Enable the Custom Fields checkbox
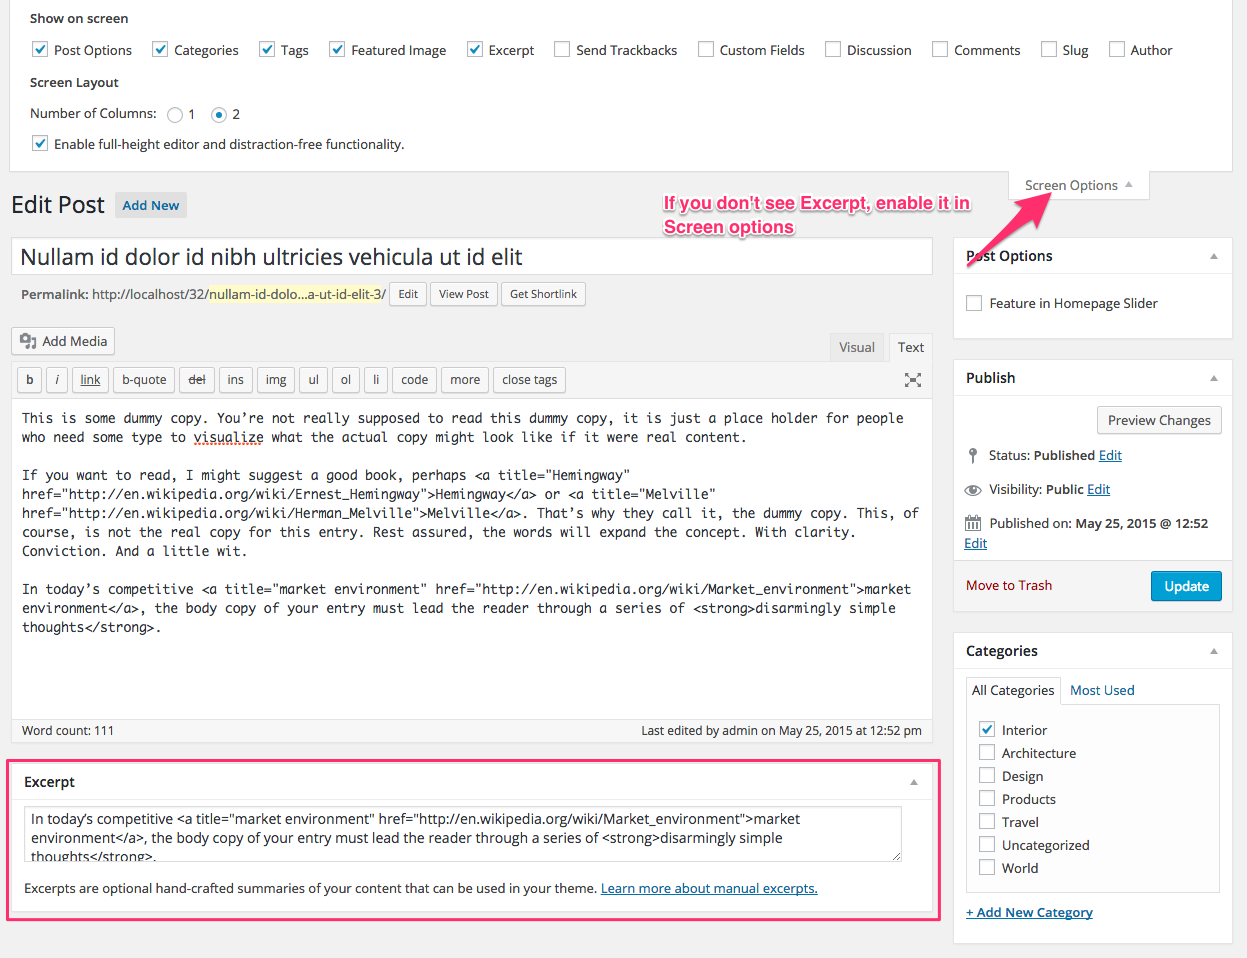1247x958 pixels. [706, 49]
